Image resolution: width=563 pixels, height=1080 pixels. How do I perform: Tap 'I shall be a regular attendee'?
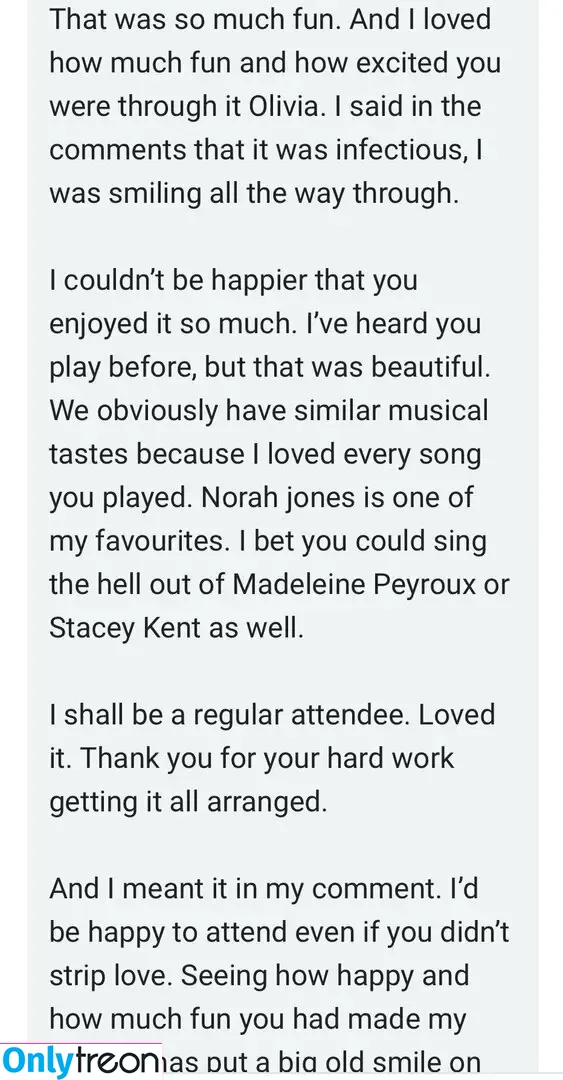coord(230,715)
